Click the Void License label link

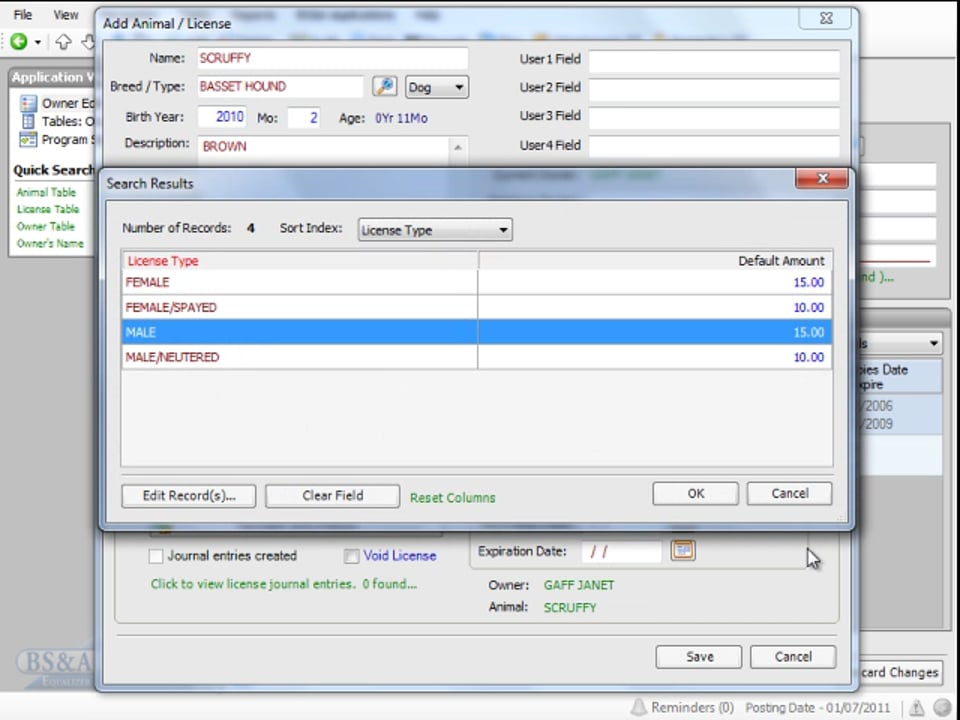tap(400, 556)
